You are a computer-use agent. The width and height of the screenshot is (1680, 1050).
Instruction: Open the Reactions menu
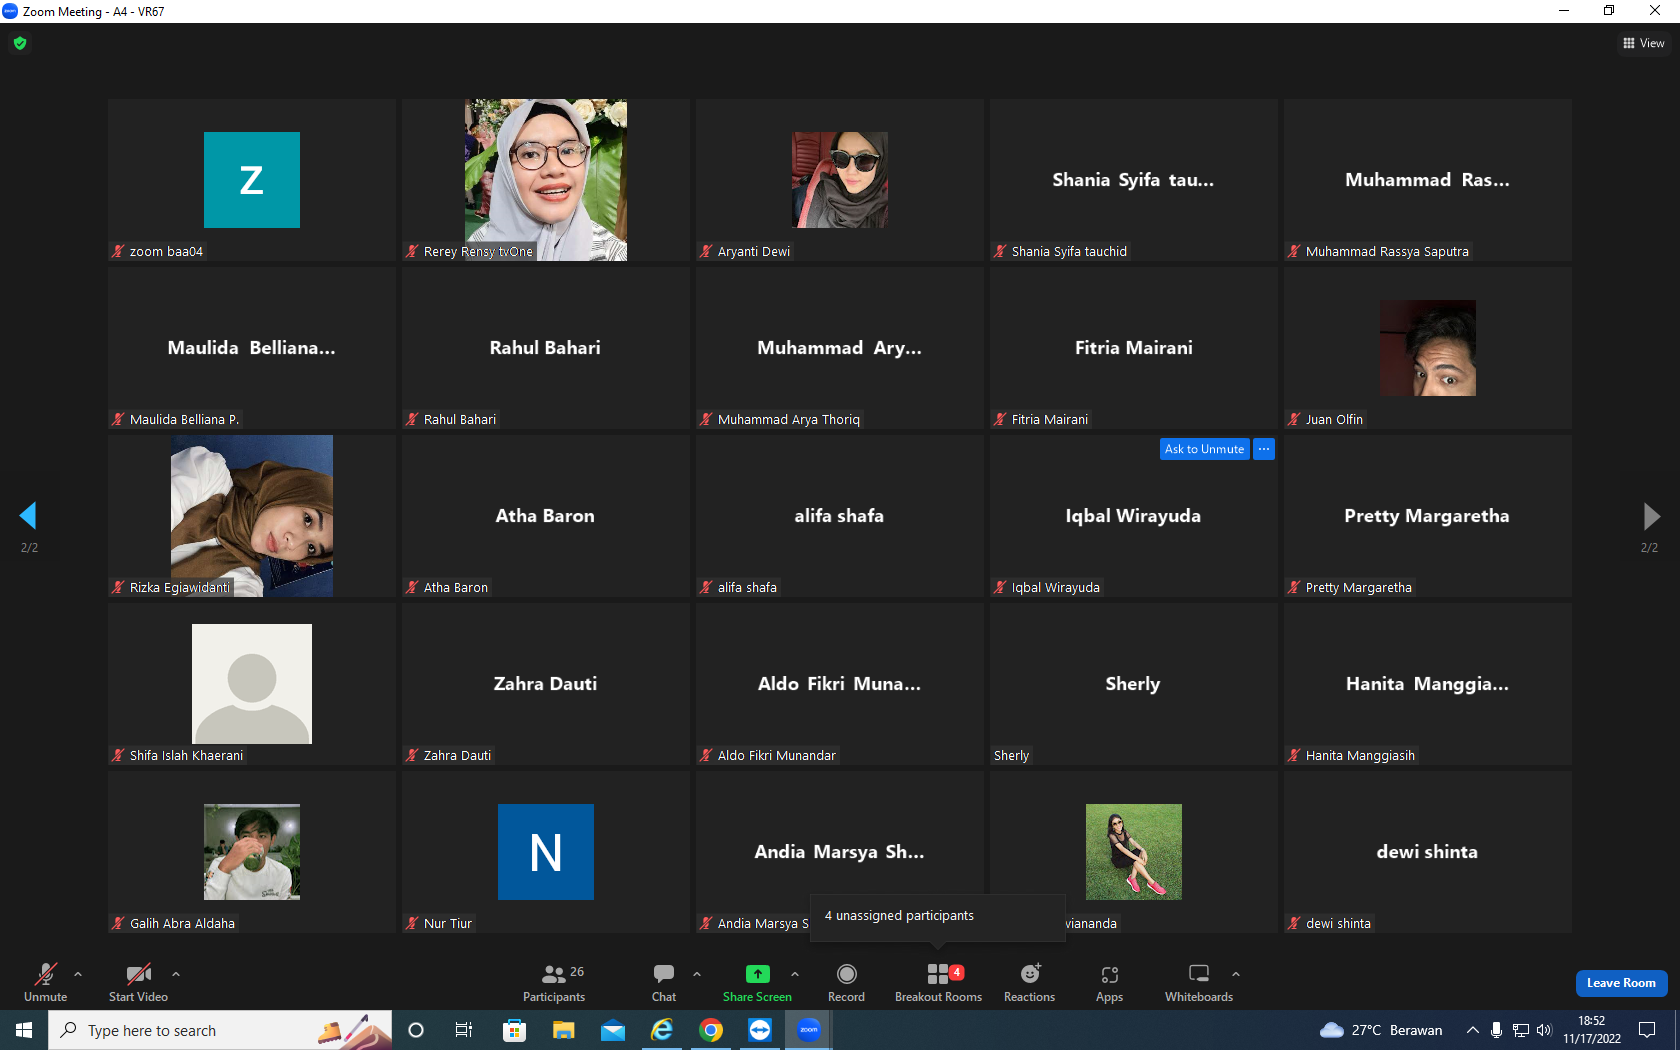(x=1029, y=982)
